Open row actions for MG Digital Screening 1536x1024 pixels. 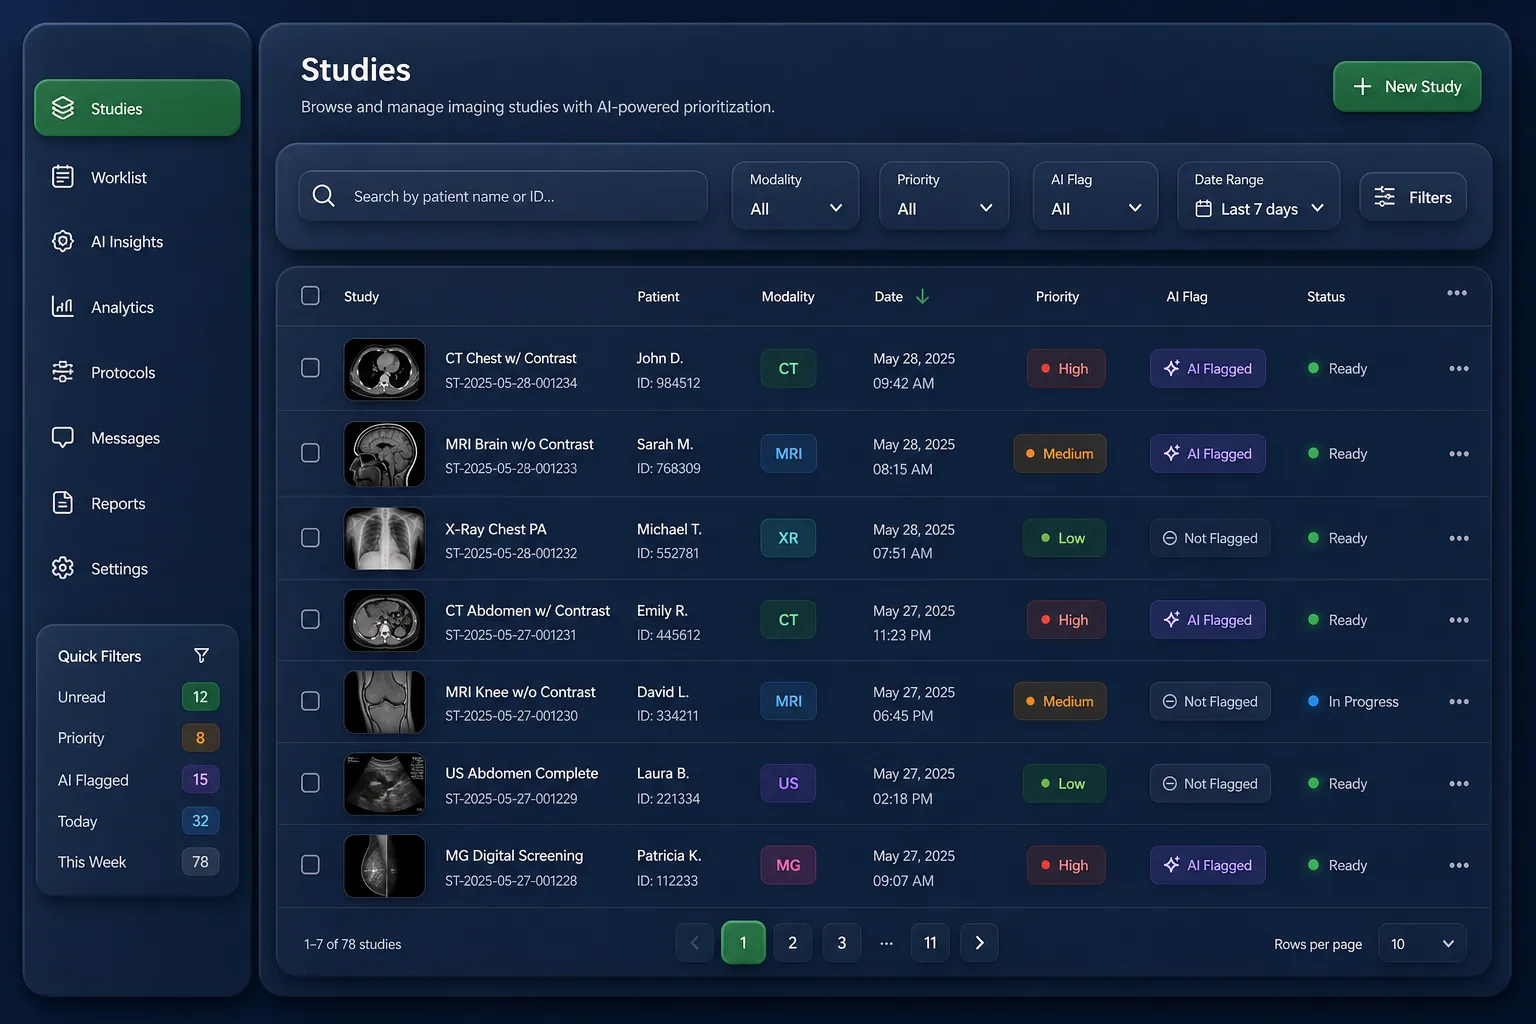point(1459,866)
